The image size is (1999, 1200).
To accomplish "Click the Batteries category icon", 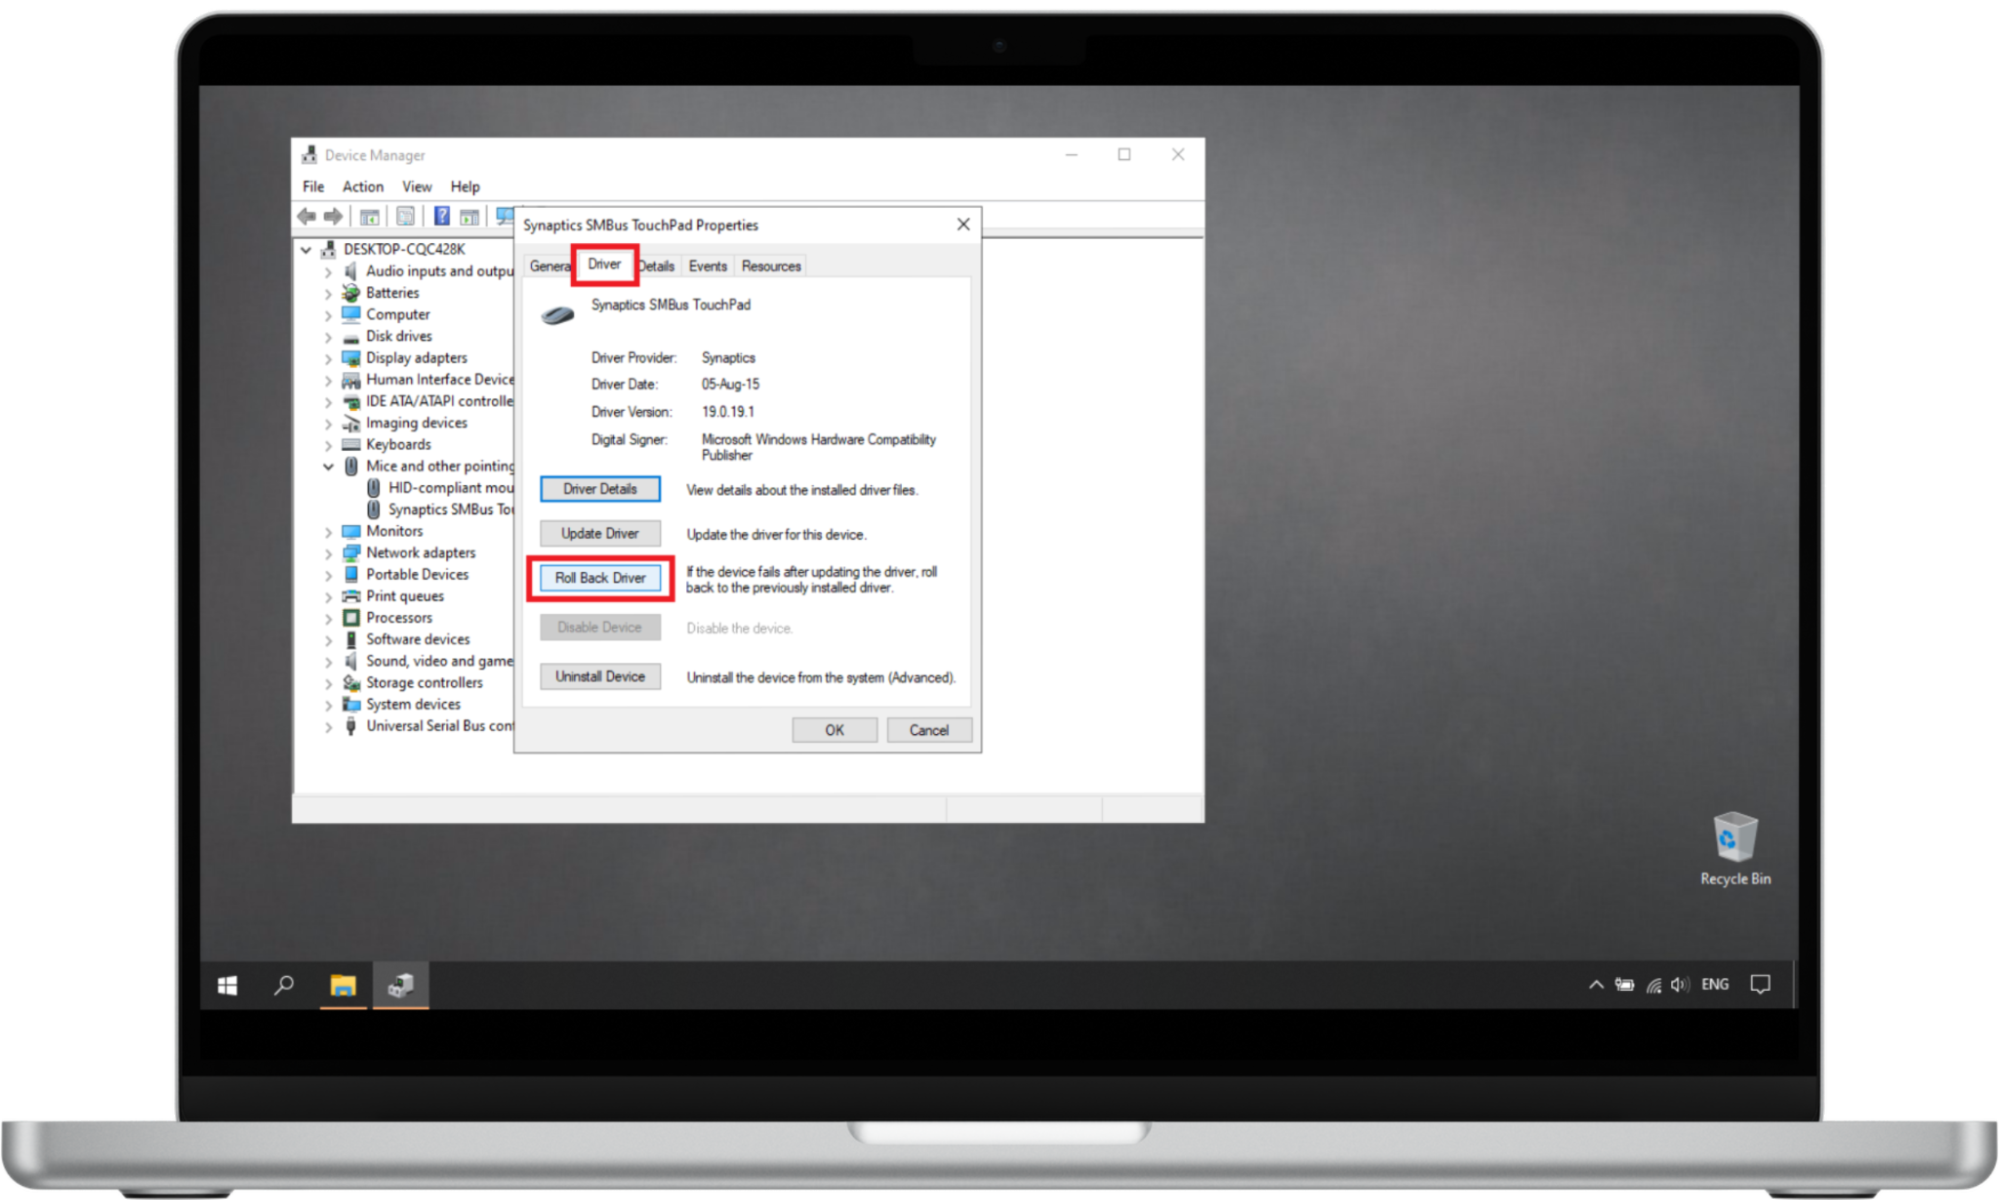I will pyautogui.click(x=351, y=293).
